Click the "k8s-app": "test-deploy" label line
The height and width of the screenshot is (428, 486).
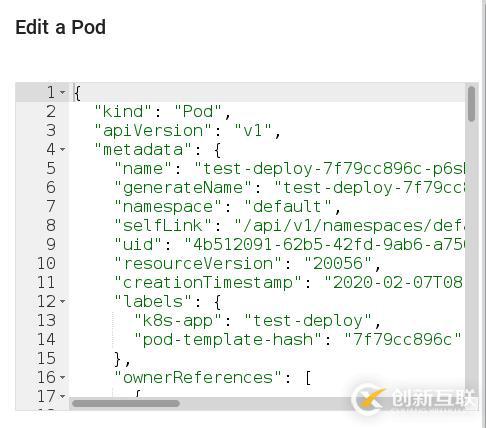(x=257, y=321)
